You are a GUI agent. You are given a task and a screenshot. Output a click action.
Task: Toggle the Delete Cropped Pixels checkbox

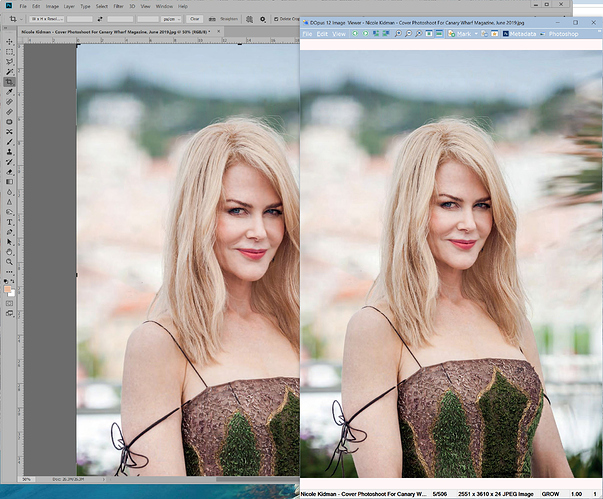[x=276, y=19]
